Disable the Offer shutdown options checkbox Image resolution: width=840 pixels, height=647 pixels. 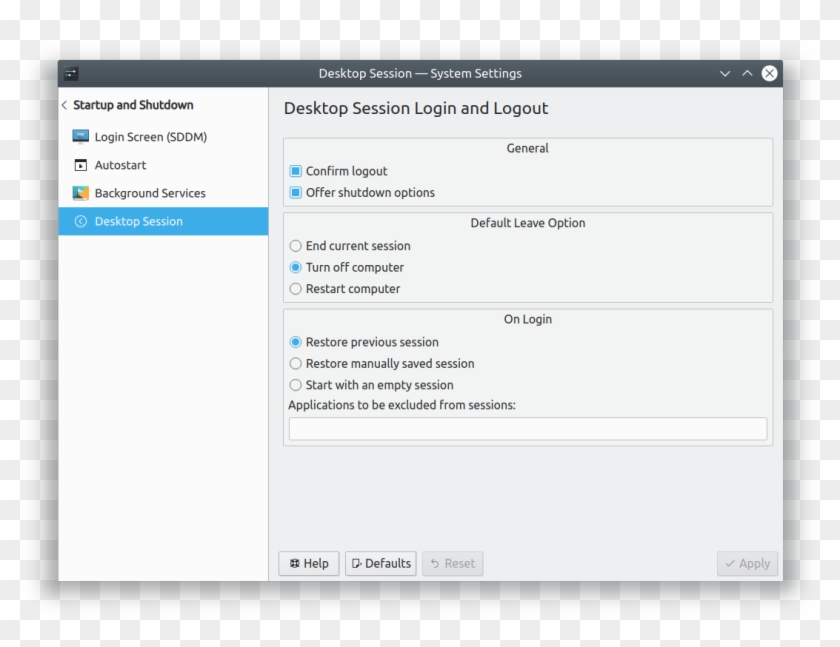295,192
